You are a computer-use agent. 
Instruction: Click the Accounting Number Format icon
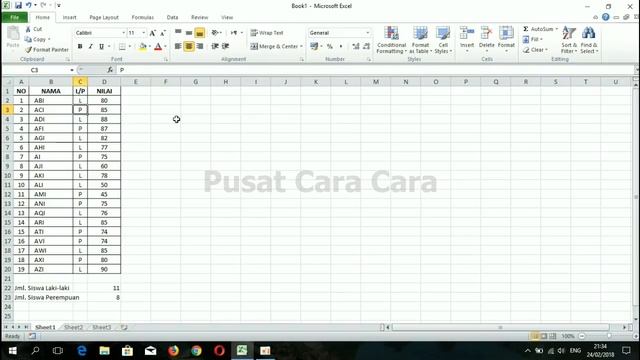coord(314,47)
